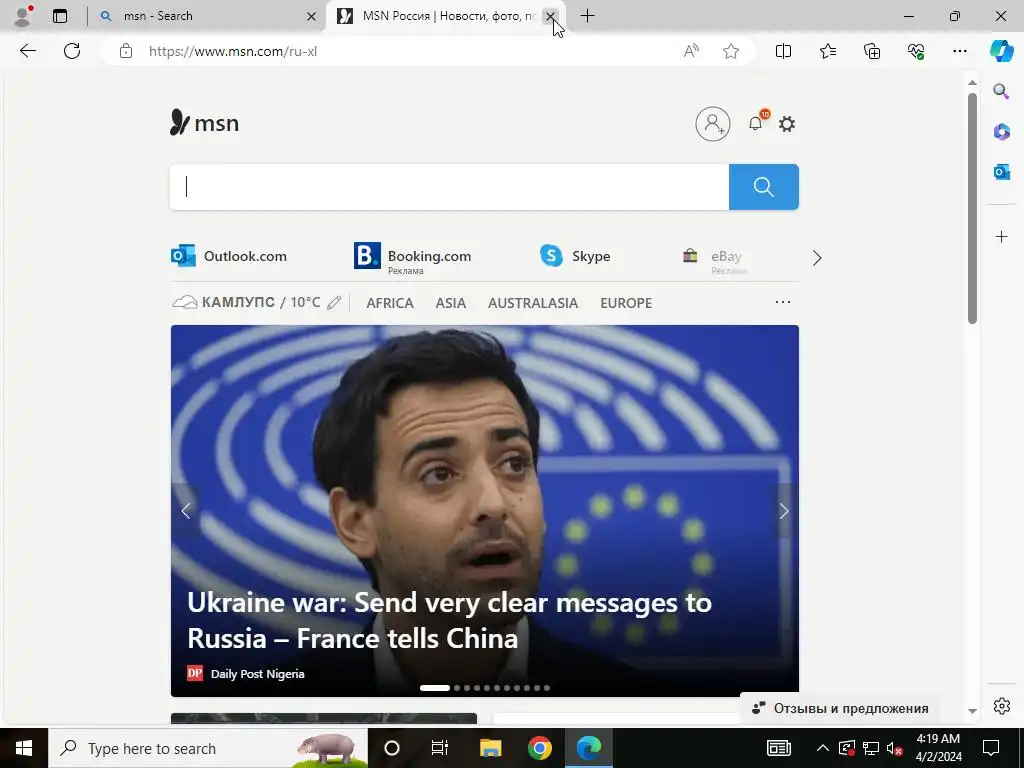Open Browser essentials heart icon
The height and width of the screenshot is (768, 1024).
click(916, 51)
